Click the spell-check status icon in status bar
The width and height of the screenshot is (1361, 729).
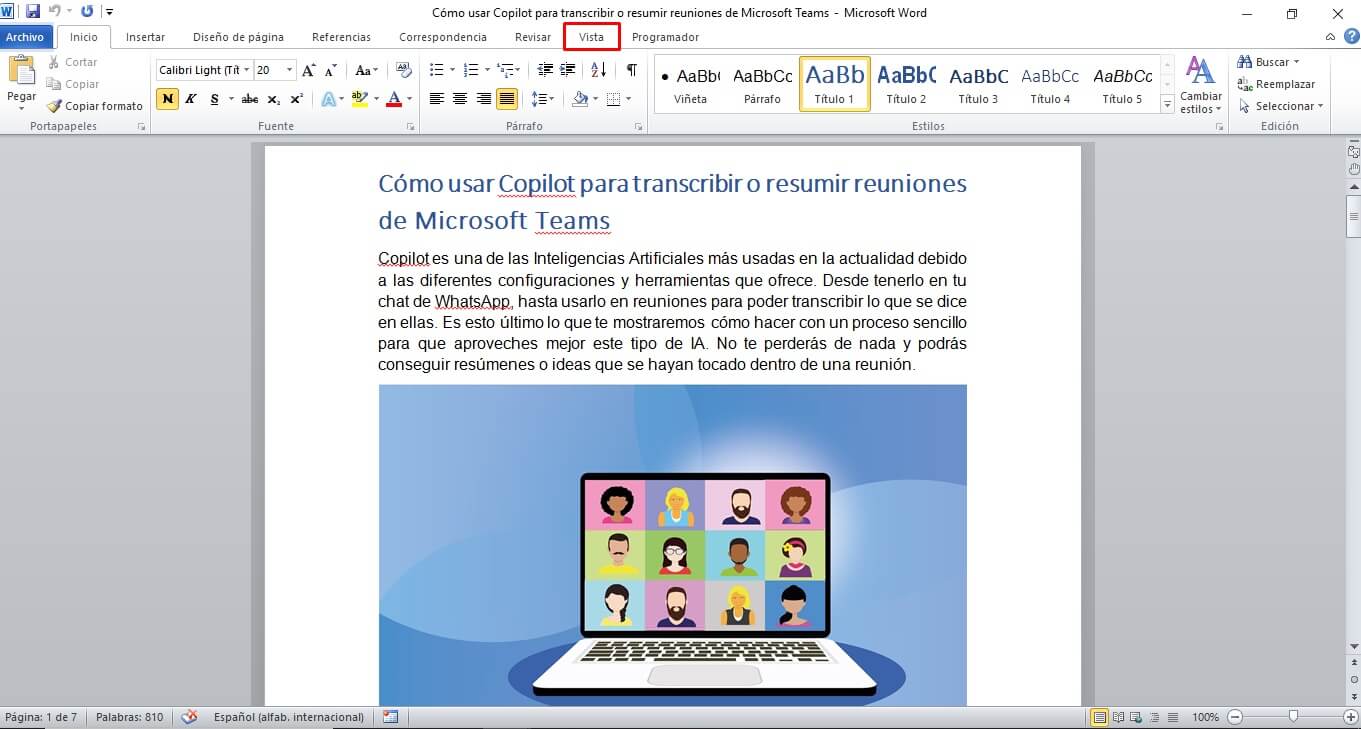coord(189,717)
